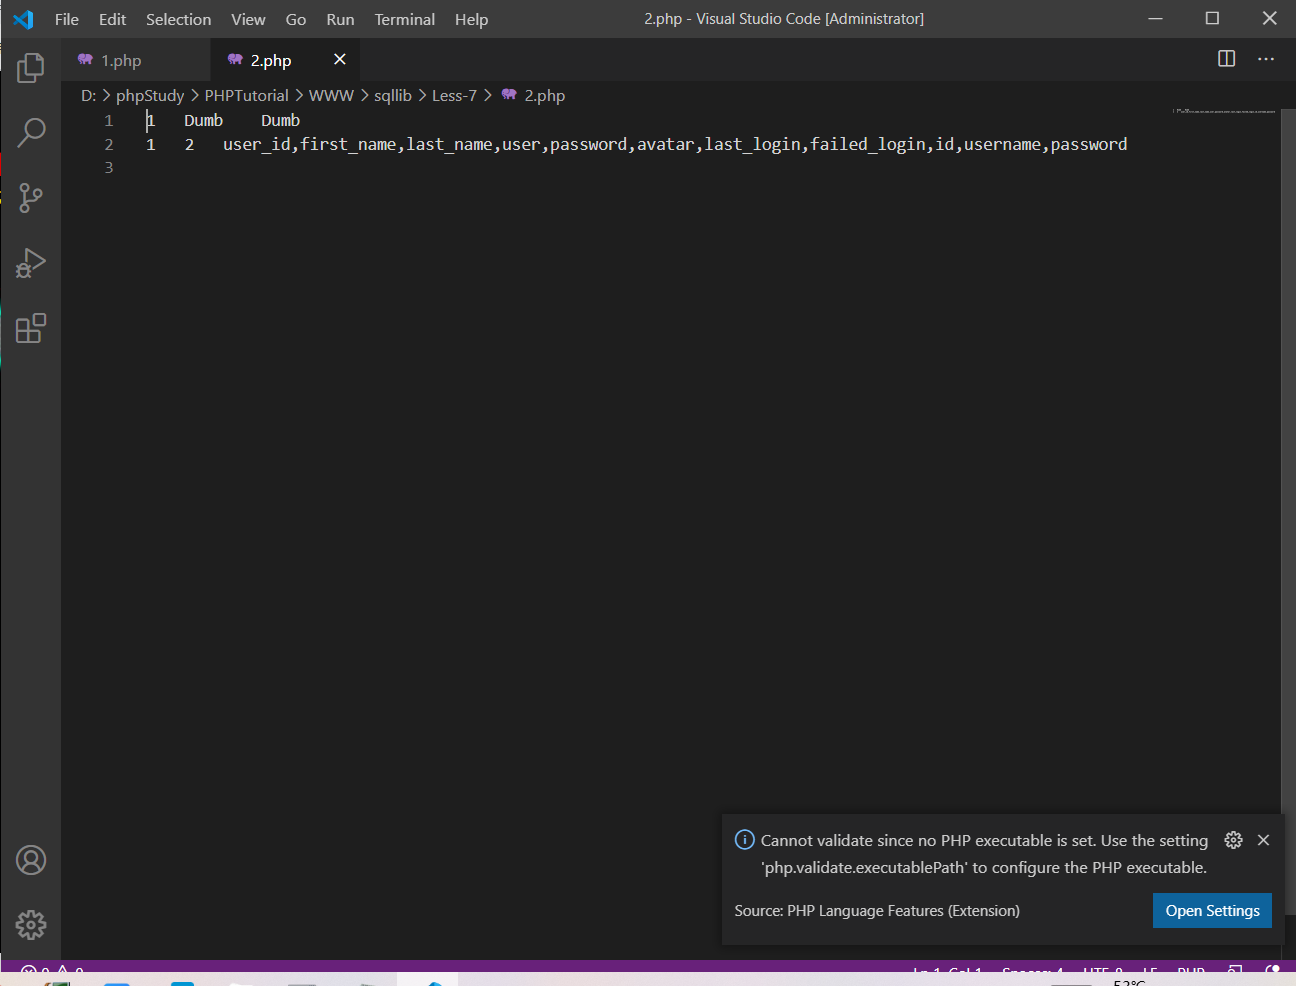Image resolution: width=1296 pixels, height=986 pixels.
Task: Open the Manage gear in activity bar
Action: click(31, 925)
